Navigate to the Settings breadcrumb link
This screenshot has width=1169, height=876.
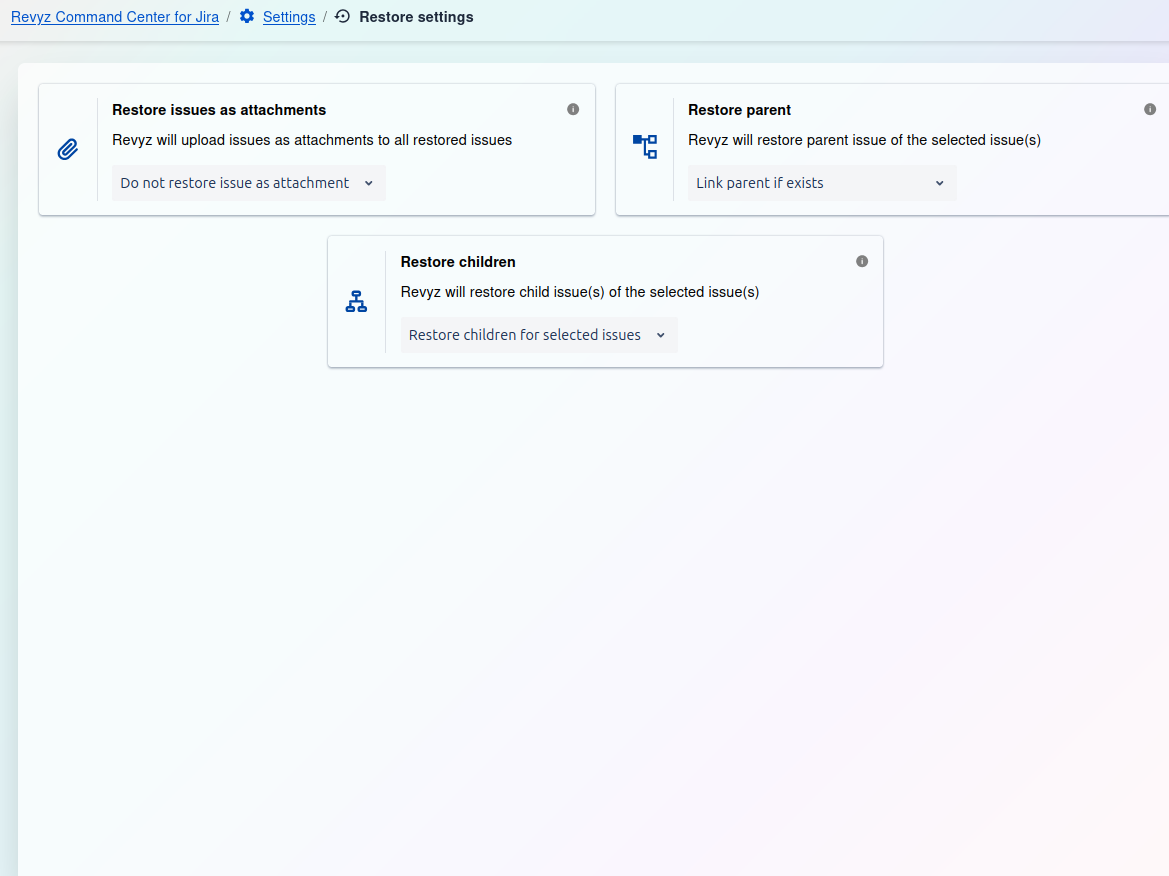[289, 17]
